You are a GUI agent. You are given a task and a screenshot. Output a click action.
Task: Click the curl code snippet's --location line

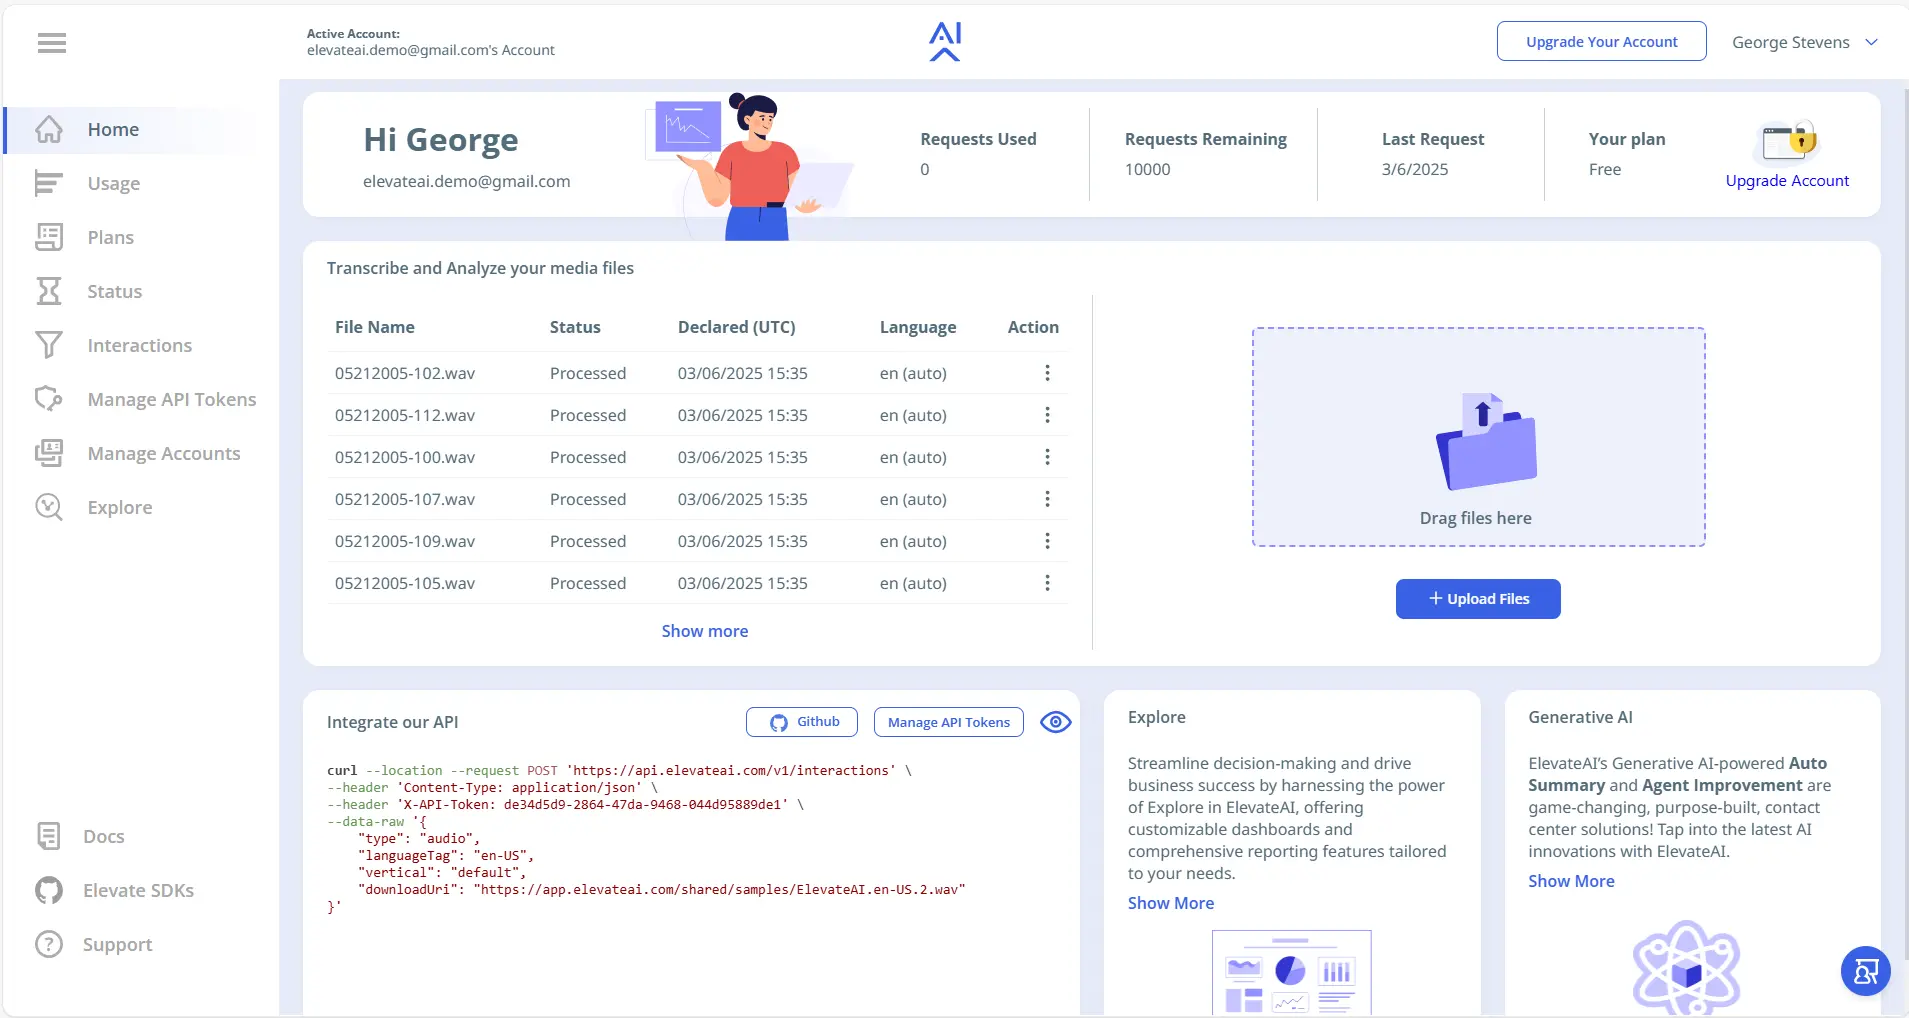tap(619, 771)
